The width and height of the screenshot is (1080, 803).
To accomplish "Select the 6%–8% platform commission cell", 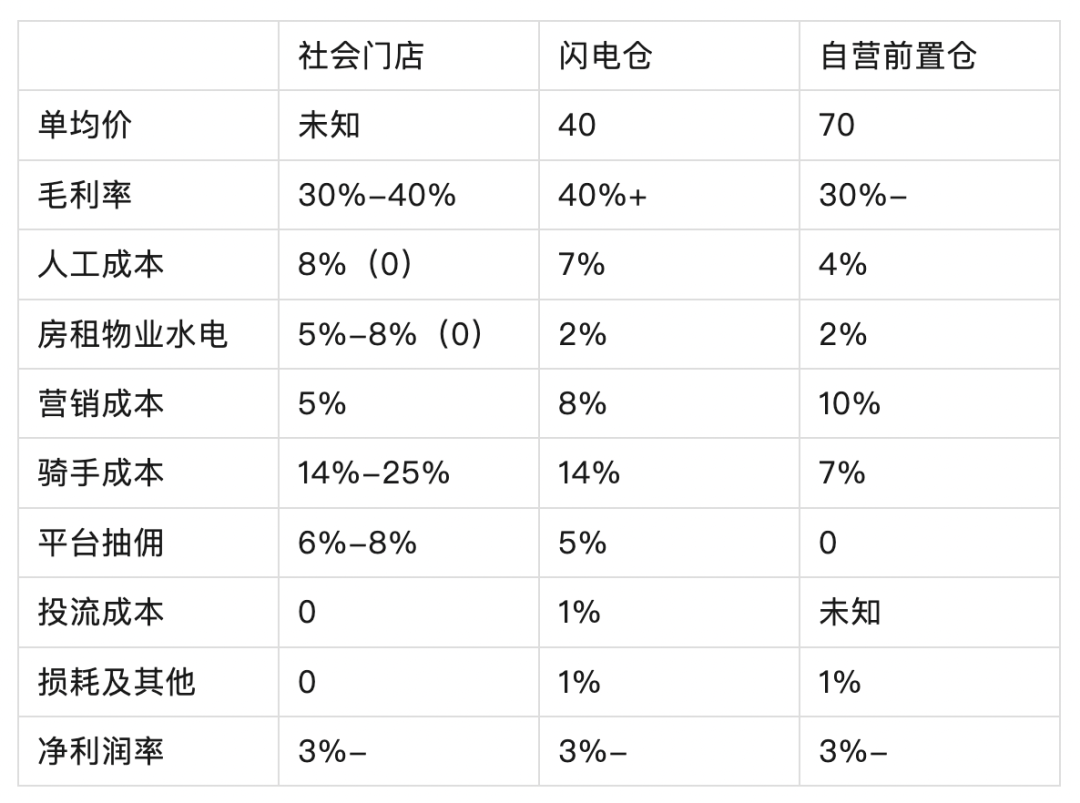I will tap(357, 543).
